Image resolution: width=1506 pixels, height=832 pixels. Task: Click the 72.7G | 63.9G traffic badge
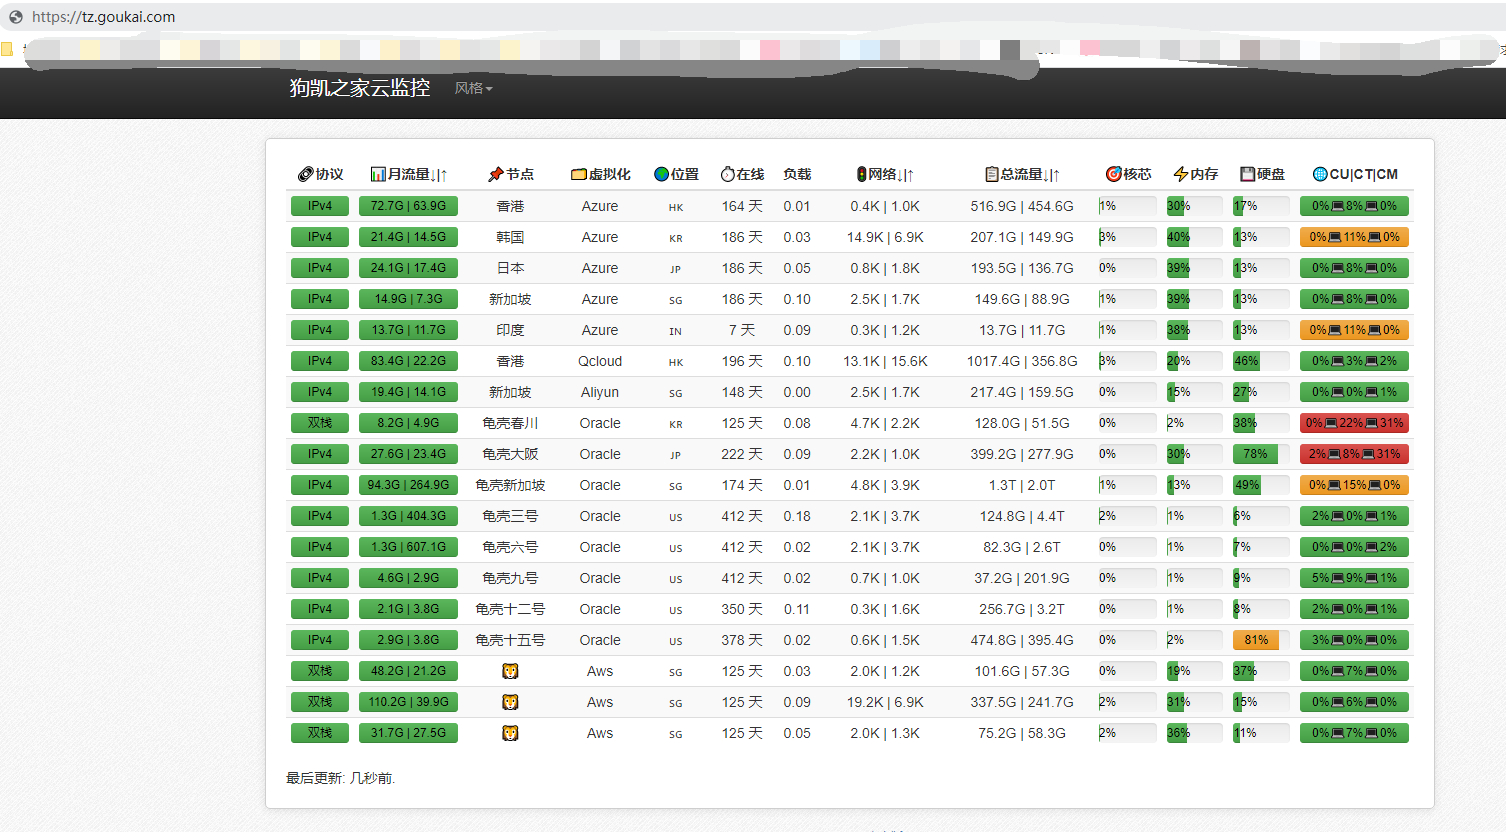pos(408,206)
